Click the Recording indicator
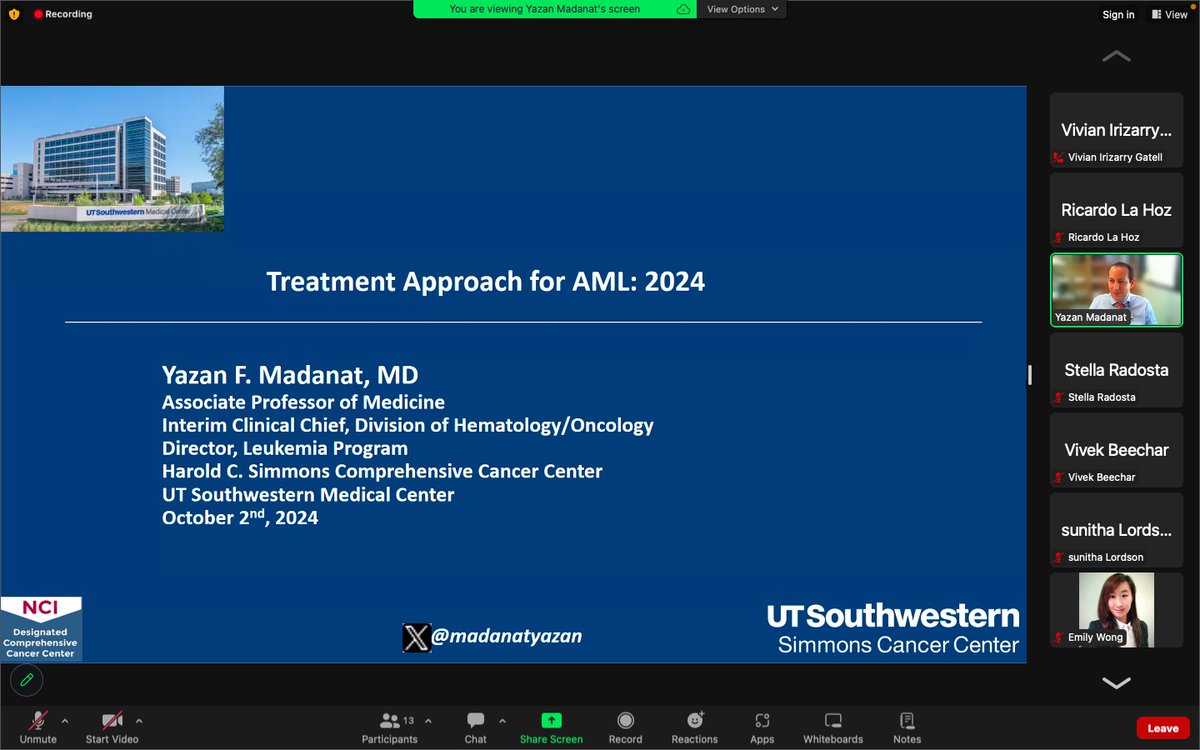The width and height of the screenshot is (1200, 750). pyautogui.click(x=63, y=15)
